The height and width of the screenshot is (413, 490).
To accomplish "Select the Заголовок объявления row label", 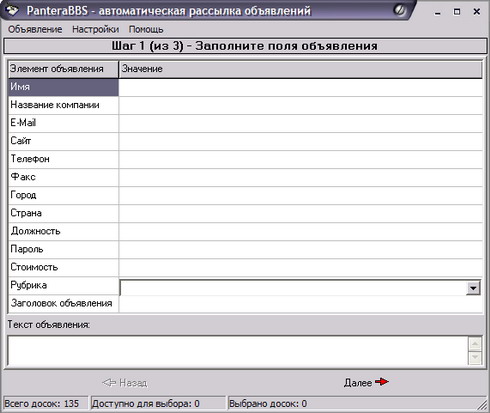I will point(63,304).
